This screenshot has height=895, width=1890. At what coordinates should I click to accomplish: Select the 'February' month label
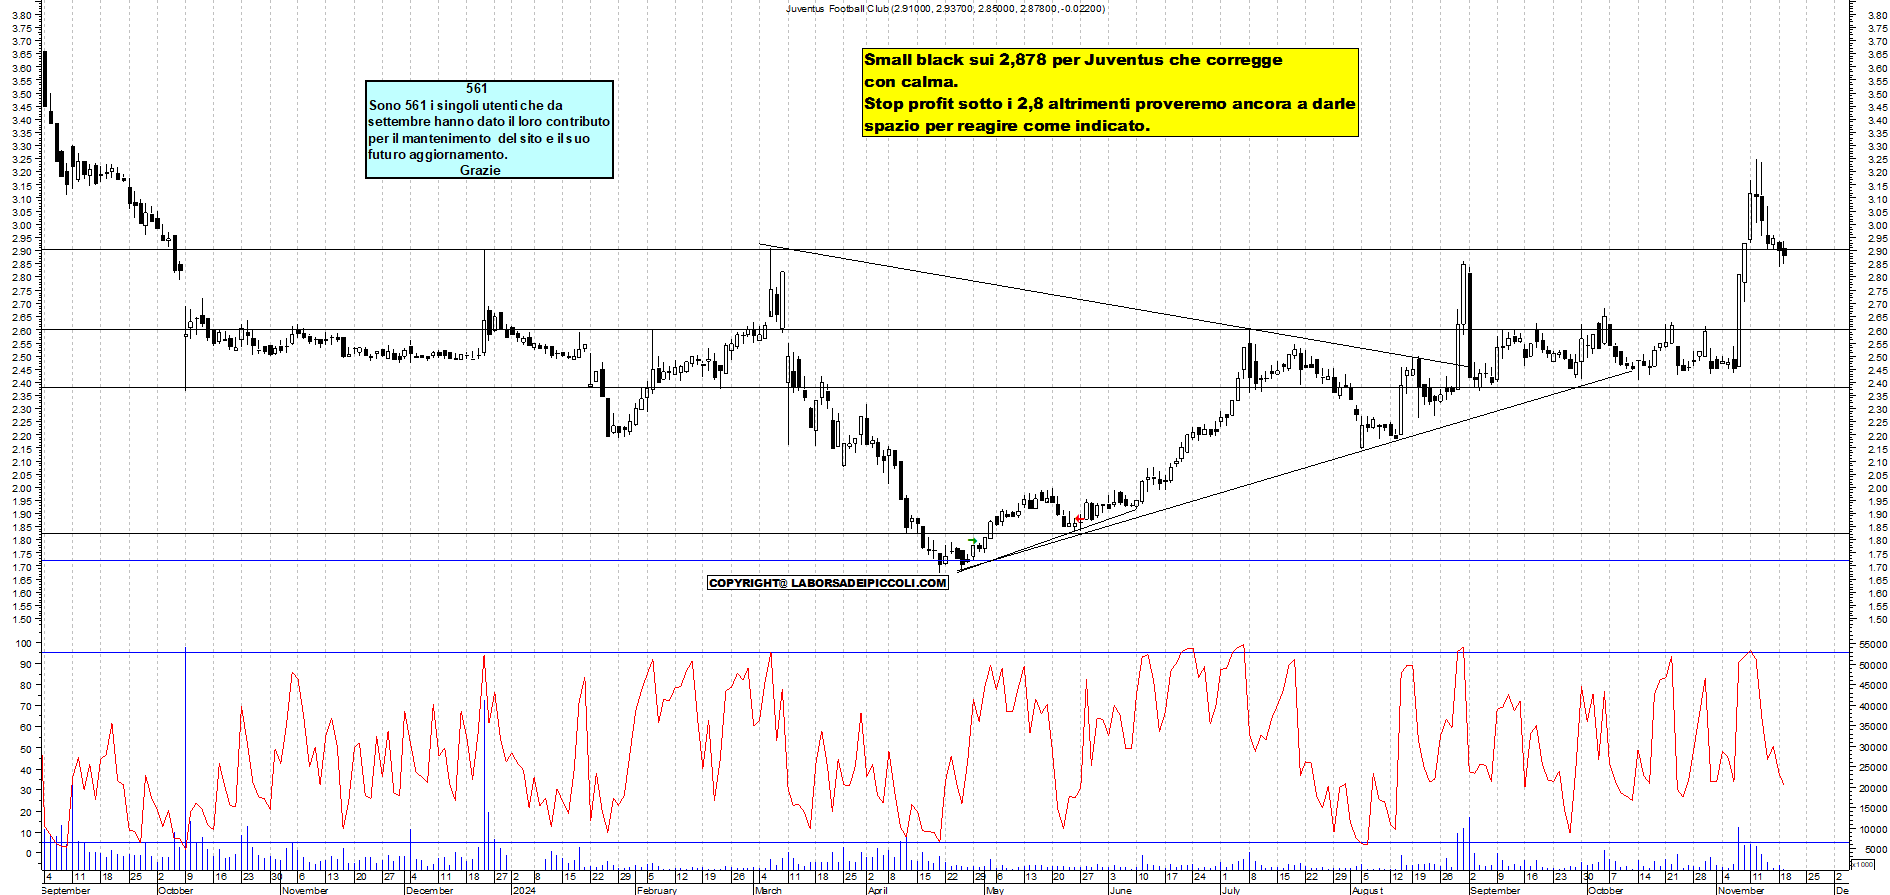657,890
